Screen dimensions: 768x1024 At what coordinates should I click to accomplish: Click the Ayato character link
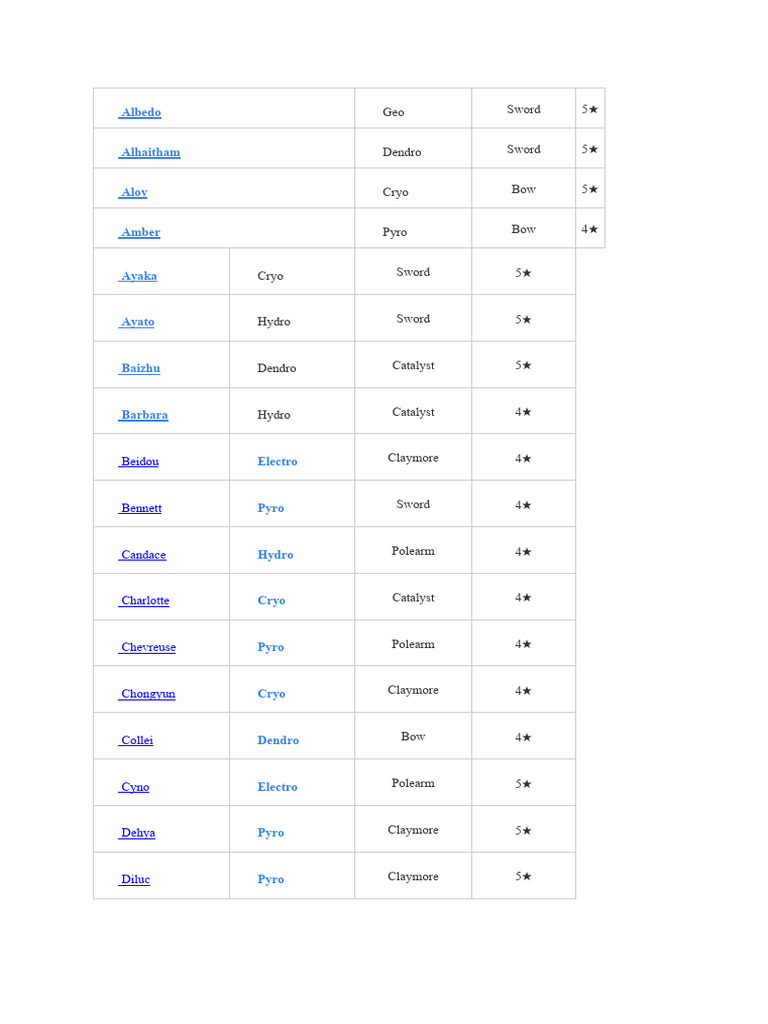tap(138, 322)
